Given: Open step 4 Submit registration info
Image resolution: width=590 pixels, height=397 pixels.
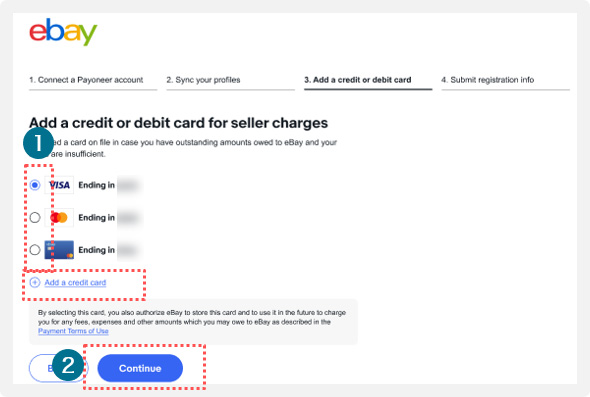Looking at the screenshot, I should [x=488, y=80].
